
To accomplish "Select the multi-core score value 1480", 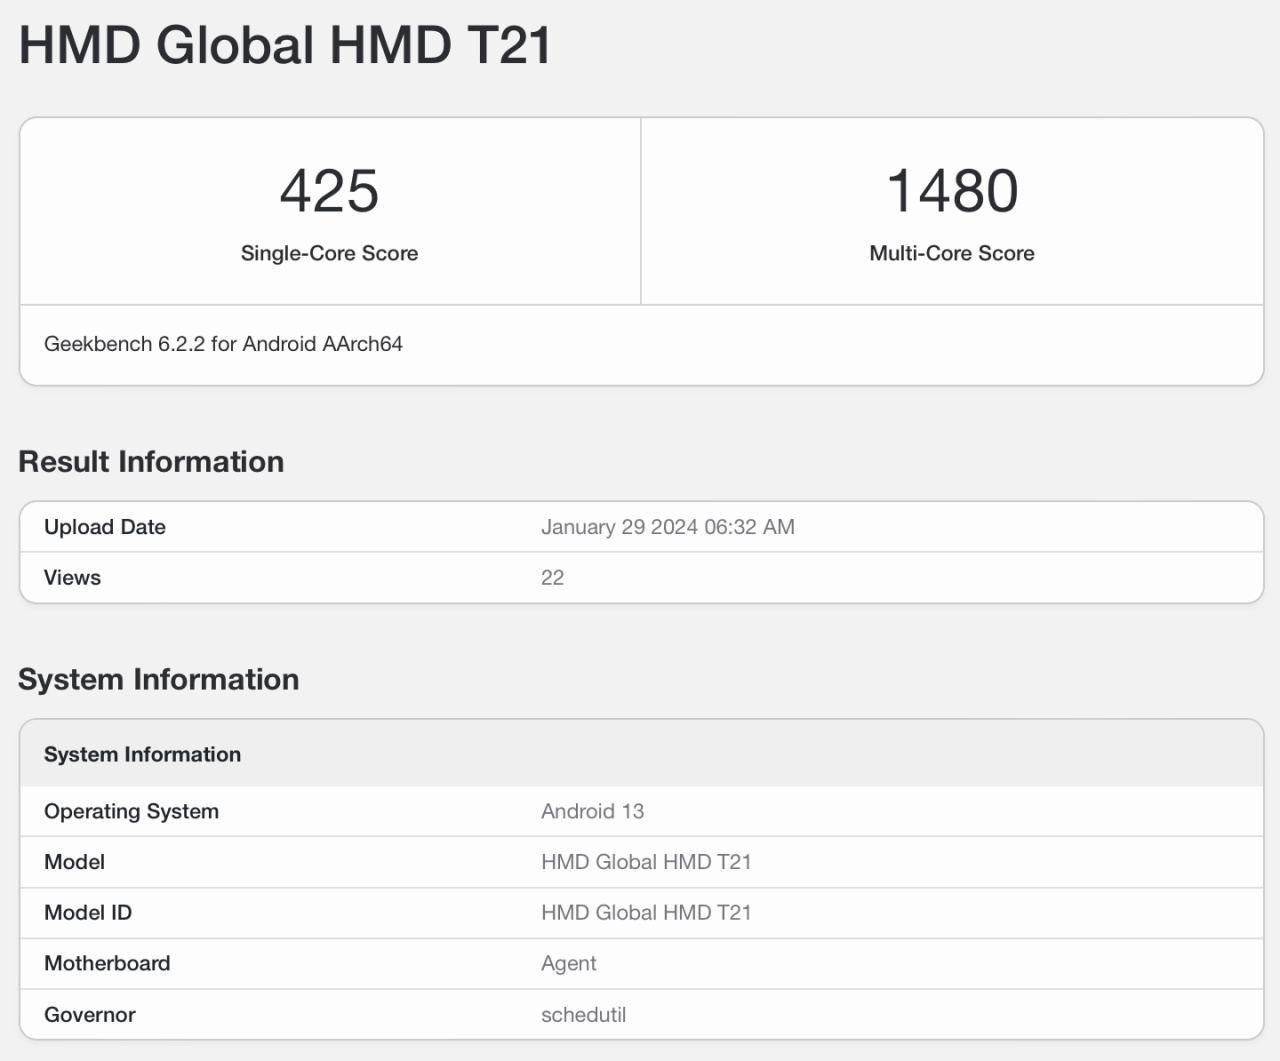I will pyautogui.click(x=952, y=191).
